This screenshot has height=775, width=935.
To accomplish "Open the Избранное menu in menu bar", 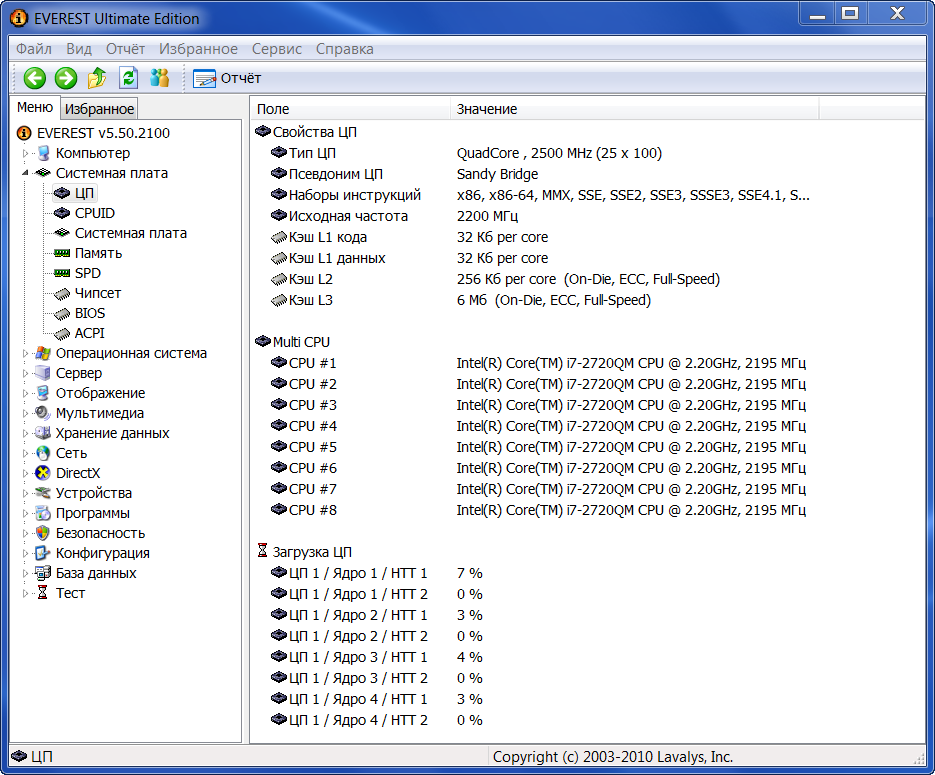I will tap(198, 49).
